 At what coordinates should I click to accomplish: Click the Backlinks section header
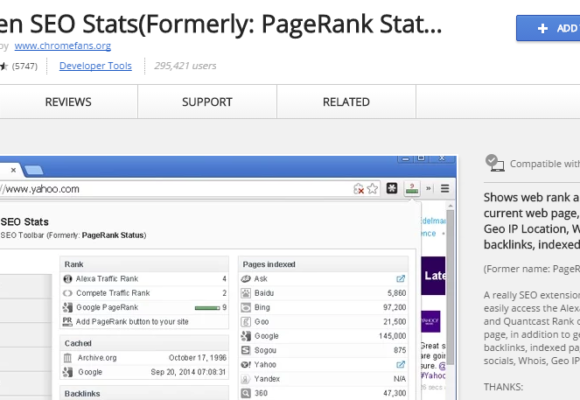click(x=144, y=393)
